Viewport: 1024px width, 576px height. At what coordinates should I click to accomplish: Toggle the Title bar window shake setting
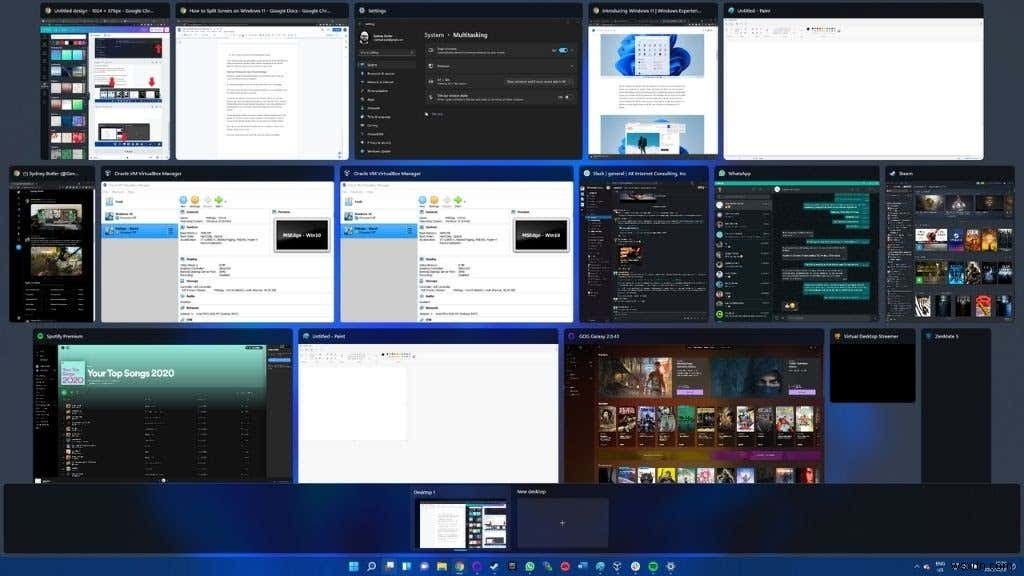[566, 98]
